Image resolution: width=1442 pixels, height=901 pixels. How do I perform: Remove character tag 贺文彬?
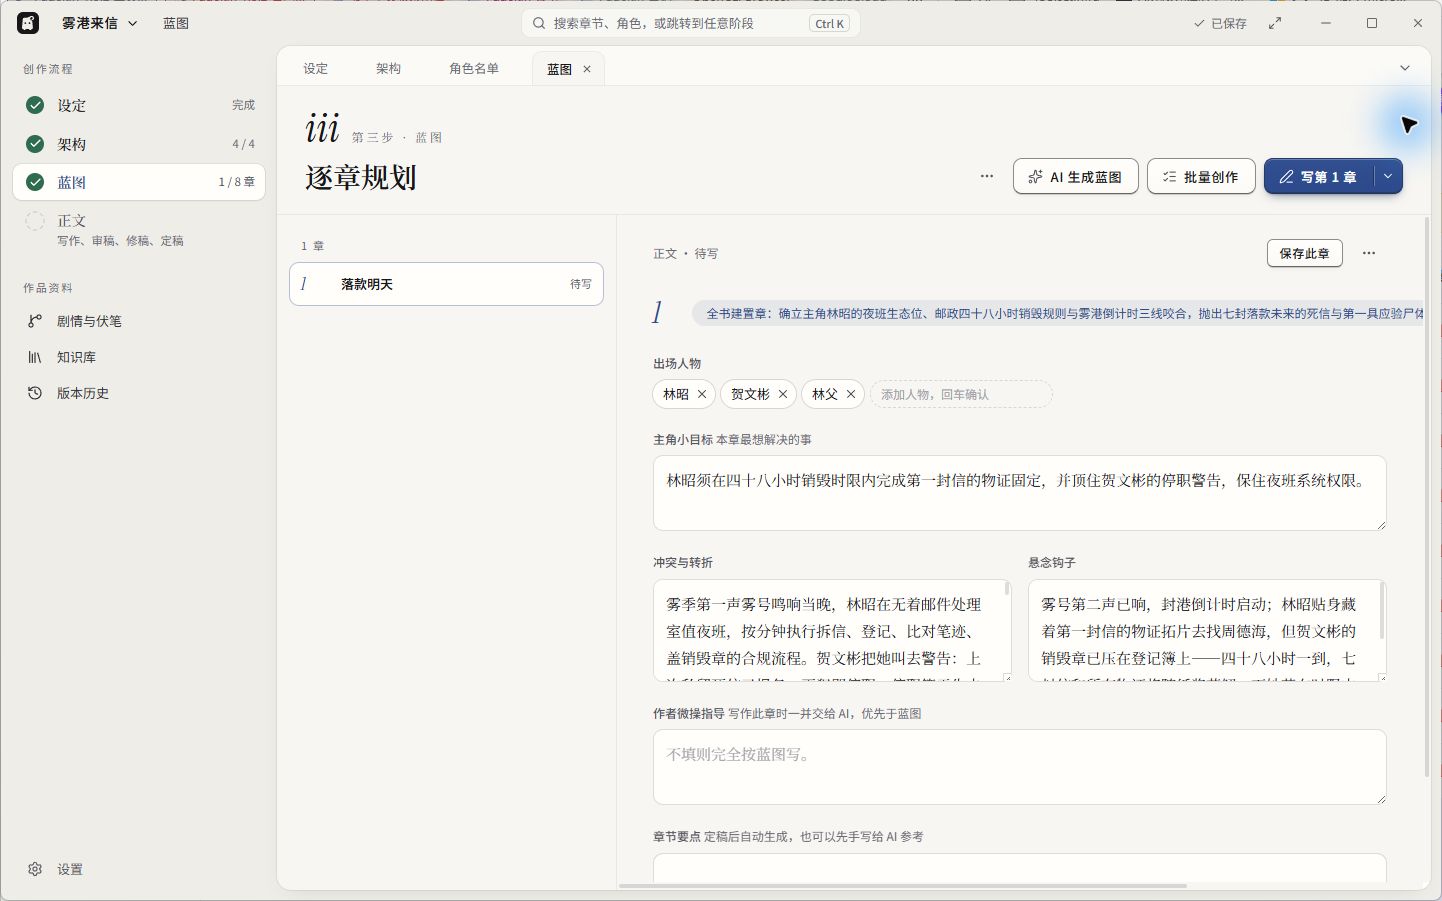point(783,394)
